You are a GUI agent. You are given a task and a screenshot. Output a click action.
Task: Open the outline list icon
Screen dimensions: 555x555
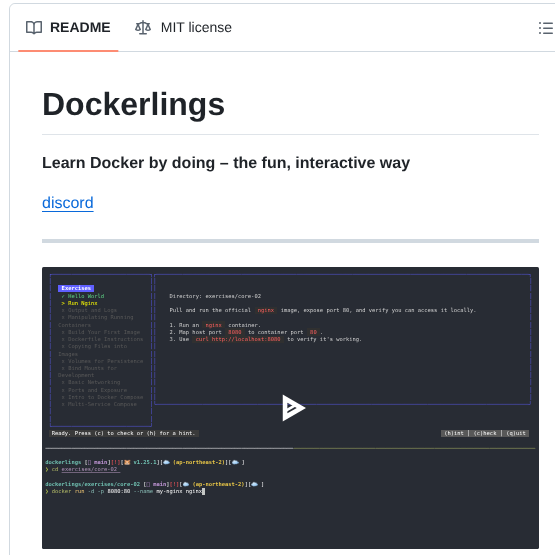click(x=546, y=28)
